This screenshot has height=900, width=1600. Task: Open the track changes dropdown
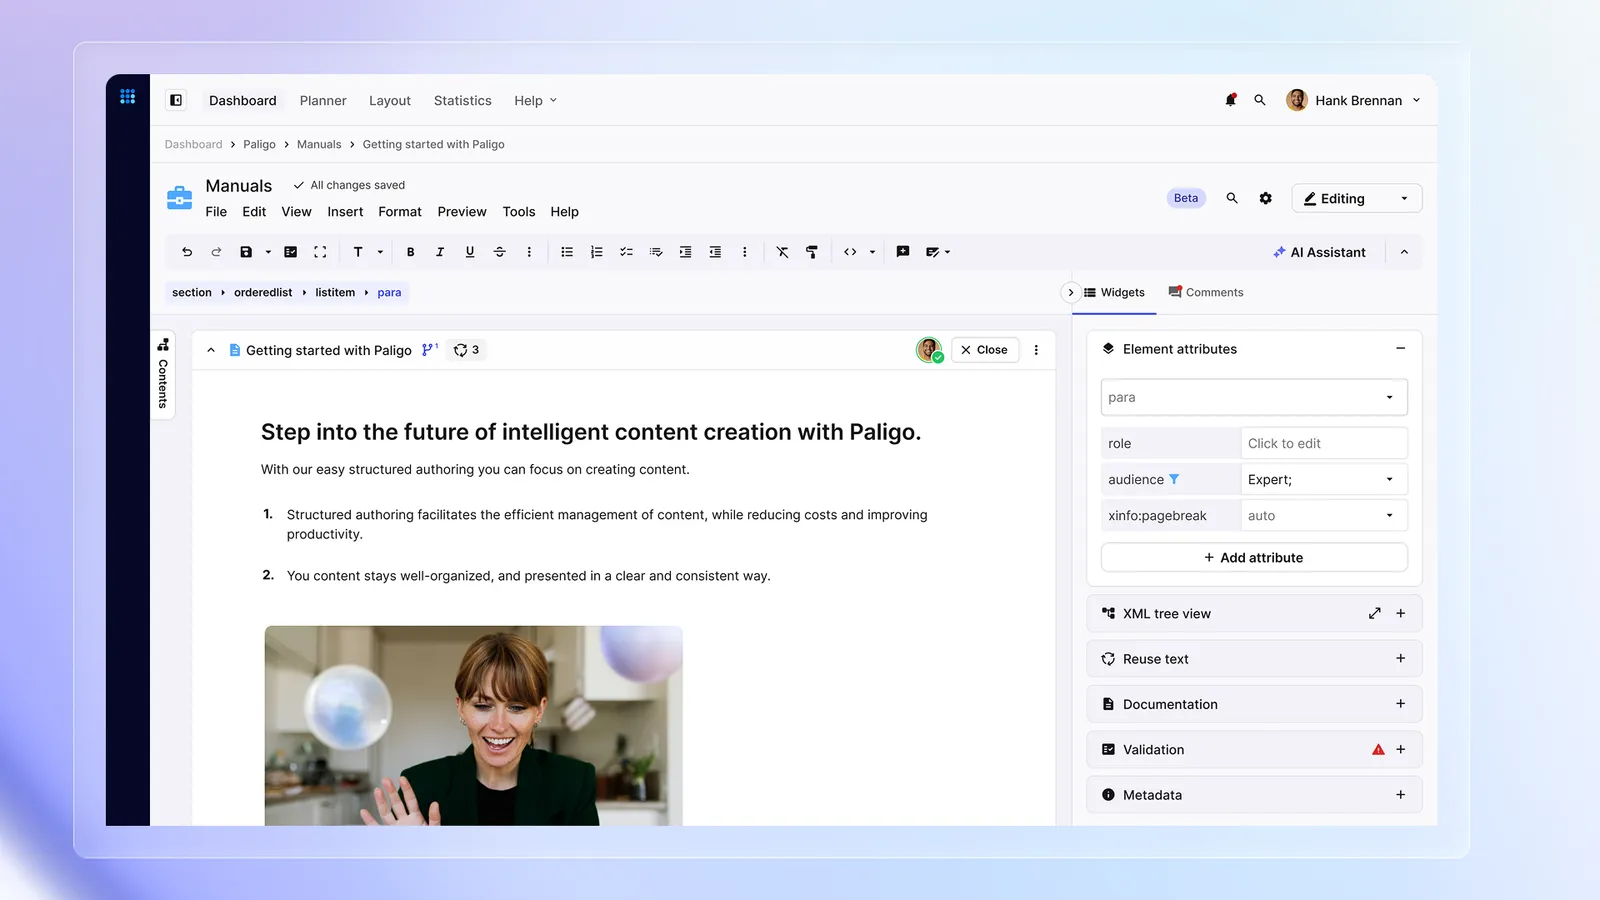(938, 252)
